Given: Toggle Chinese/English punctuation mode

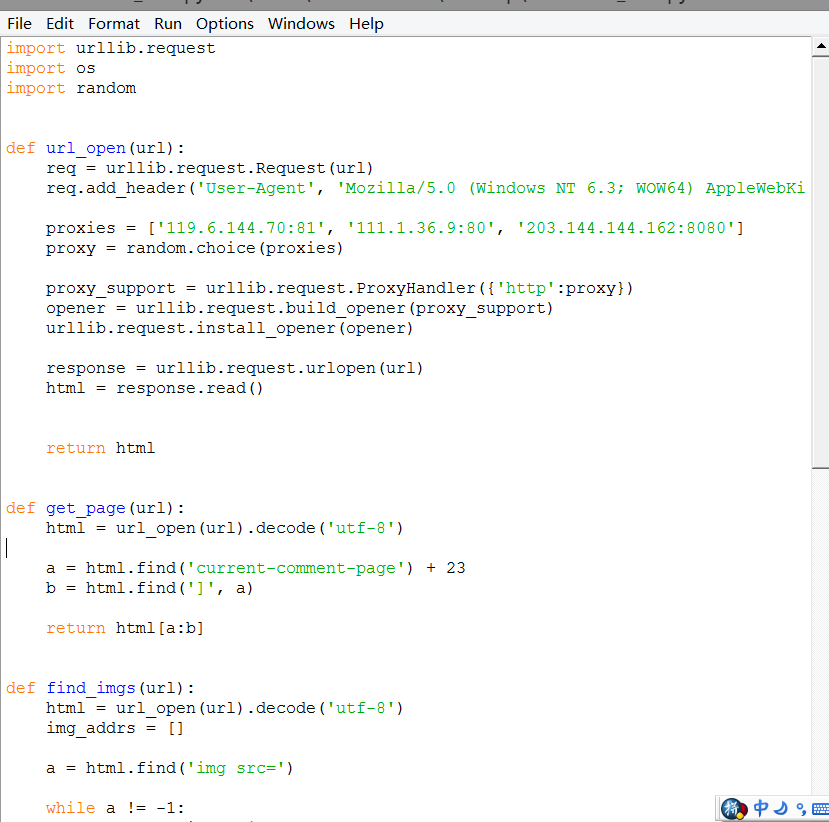Looking at the screenshot, I should pos(800,808).
